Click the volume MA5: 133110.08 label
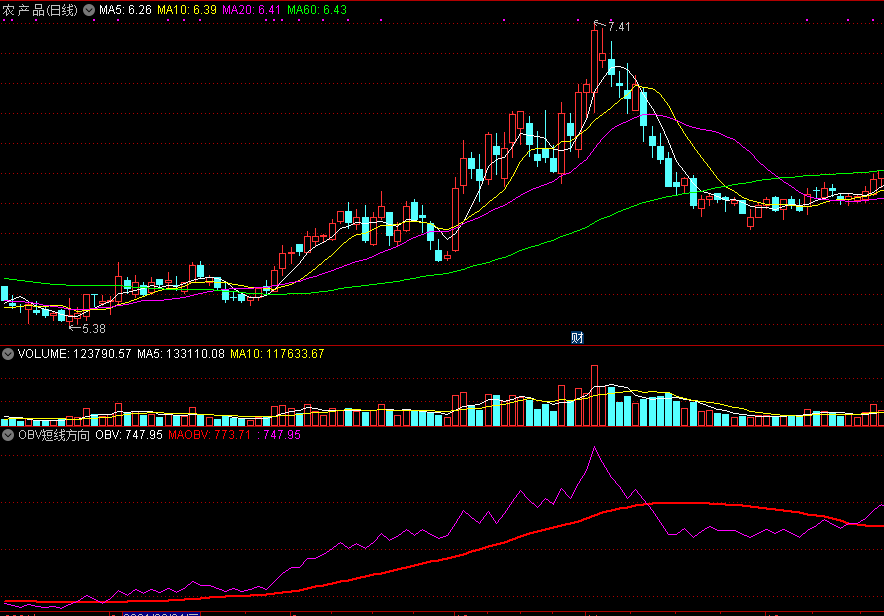884x616 pixels. click(x=181, y=354)
